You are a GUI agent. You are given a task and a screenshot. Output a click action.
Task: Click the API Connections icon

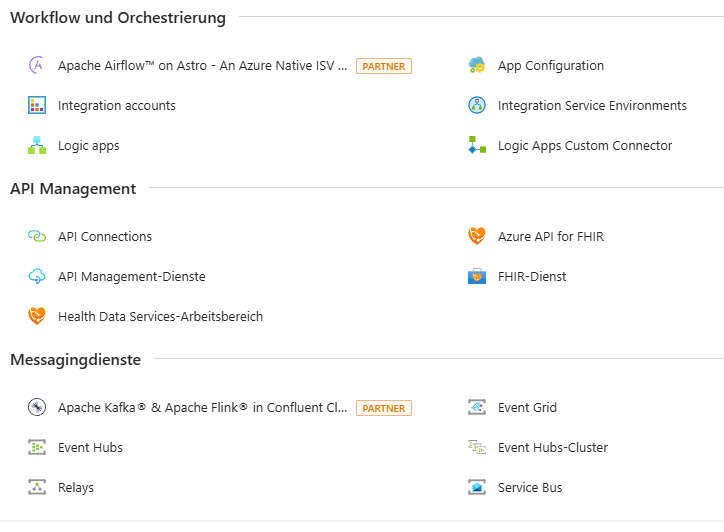(37, 237)
